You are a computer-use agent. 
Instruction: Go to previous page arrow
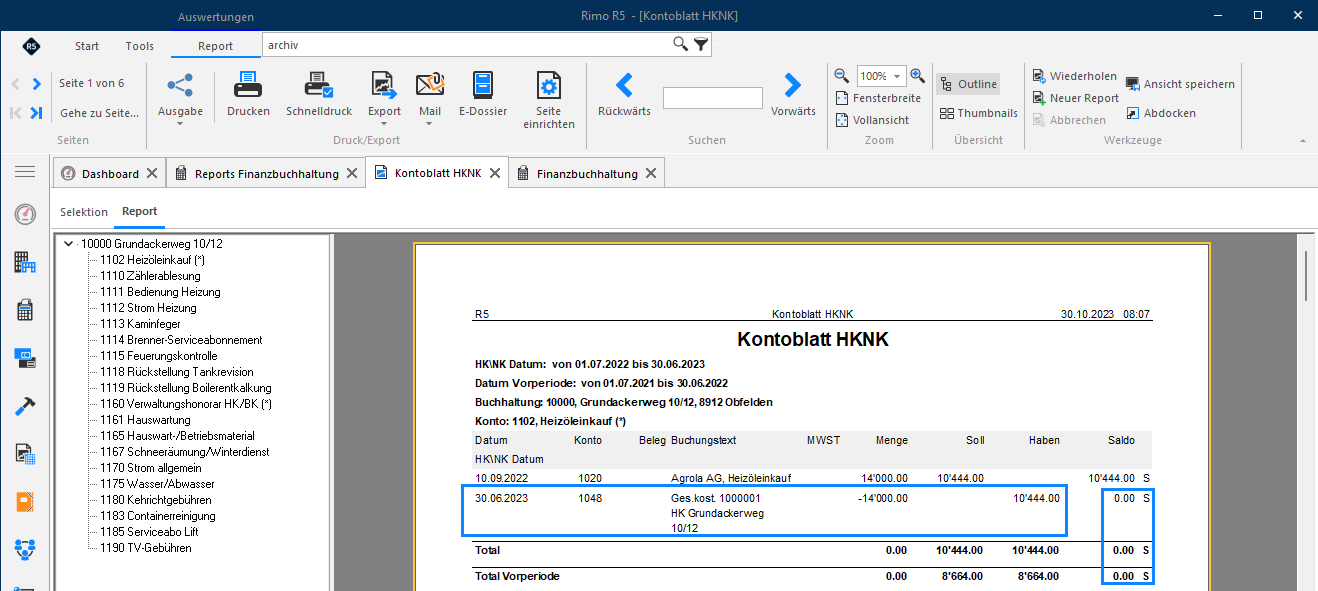[15, 84]
